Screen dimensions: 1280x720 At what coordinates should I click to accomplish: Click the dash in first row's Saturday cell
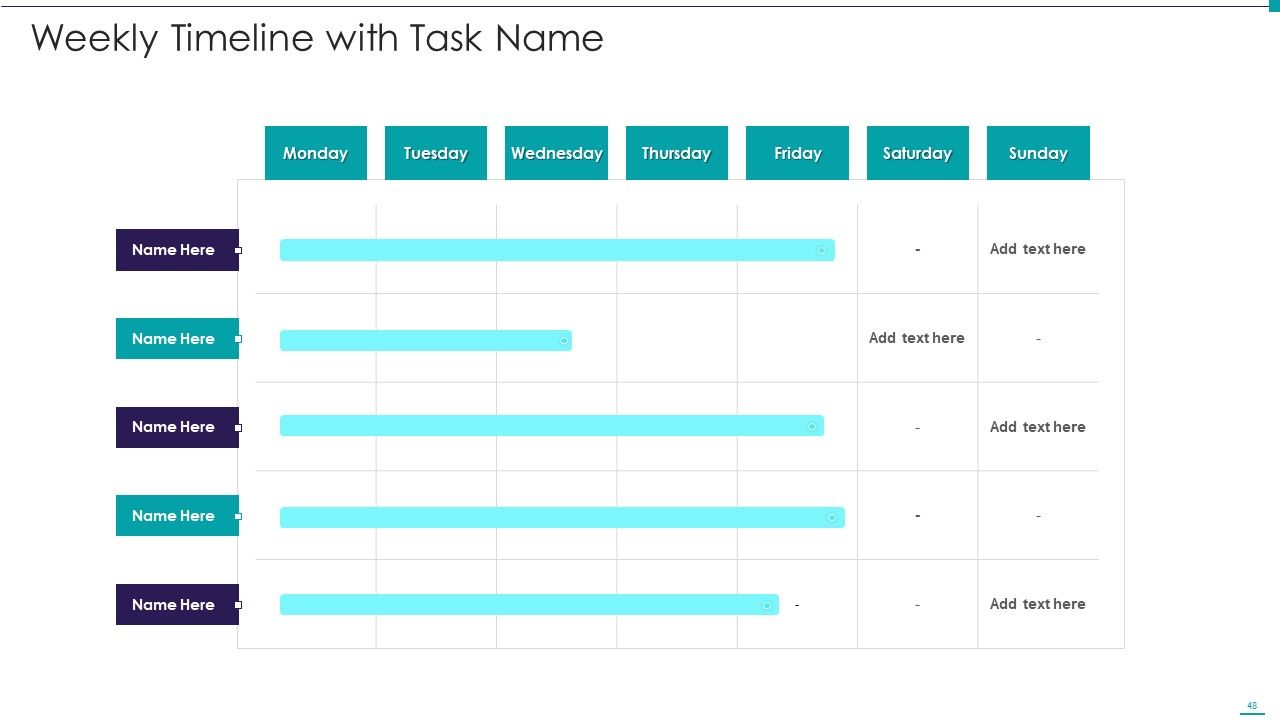click(917, 250)
